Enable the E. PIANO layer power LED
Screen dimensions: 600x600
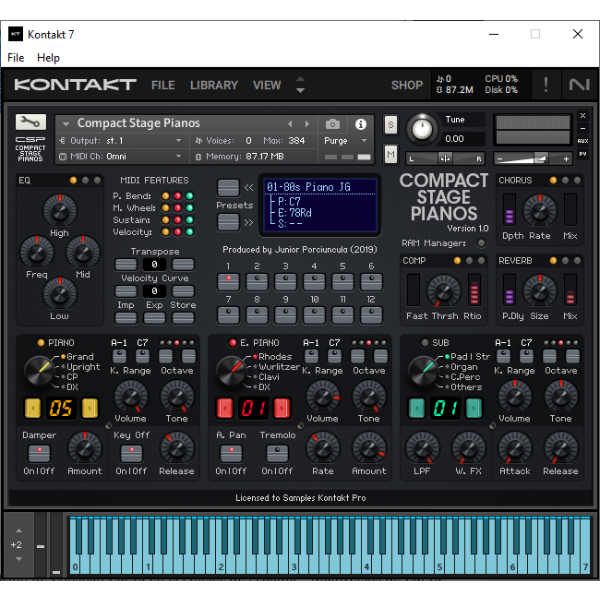coord(233,342)
